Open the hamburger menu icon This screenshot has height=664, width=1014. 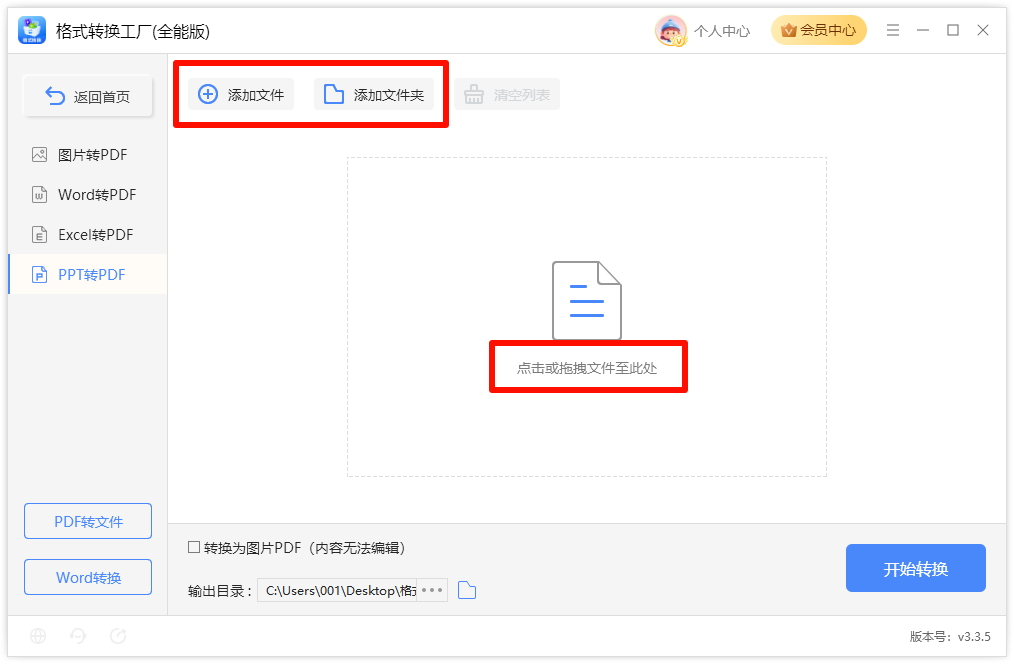(x=893, y=30)
